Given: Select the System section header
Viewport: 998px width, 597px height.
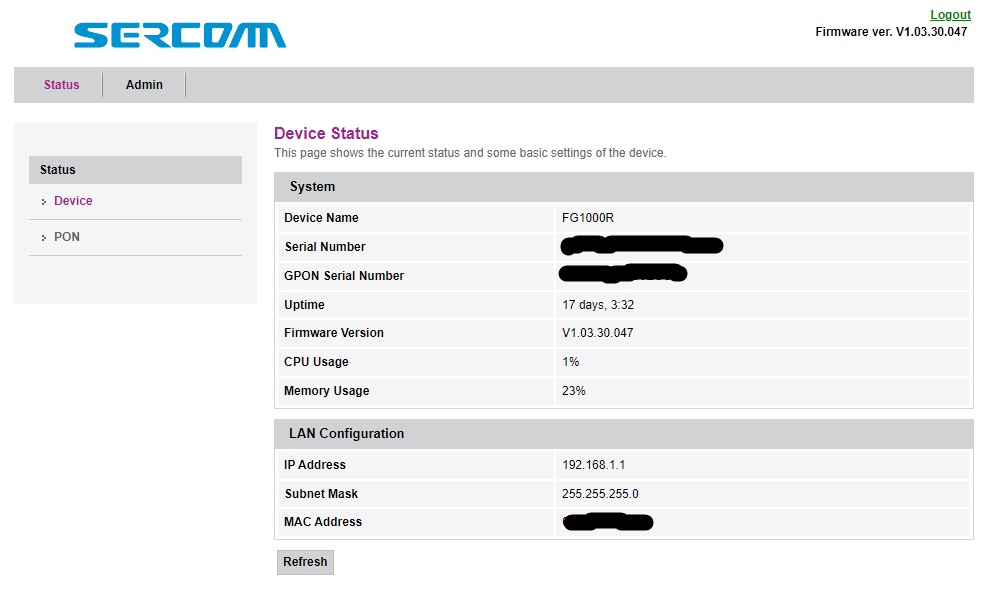Looking at the screenshot, I should pyautogui.click(x=311, y=187).
